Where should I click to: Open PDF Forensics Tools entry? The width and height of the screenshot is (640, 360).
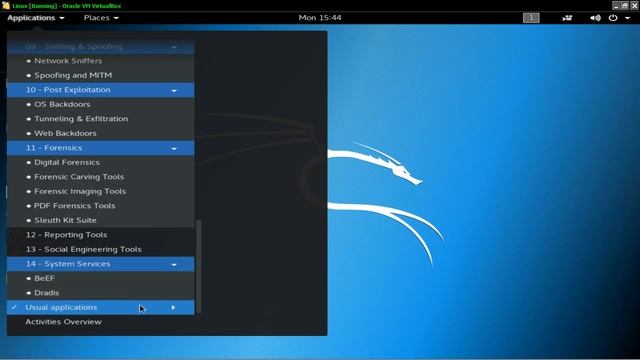tap(100, 206)
